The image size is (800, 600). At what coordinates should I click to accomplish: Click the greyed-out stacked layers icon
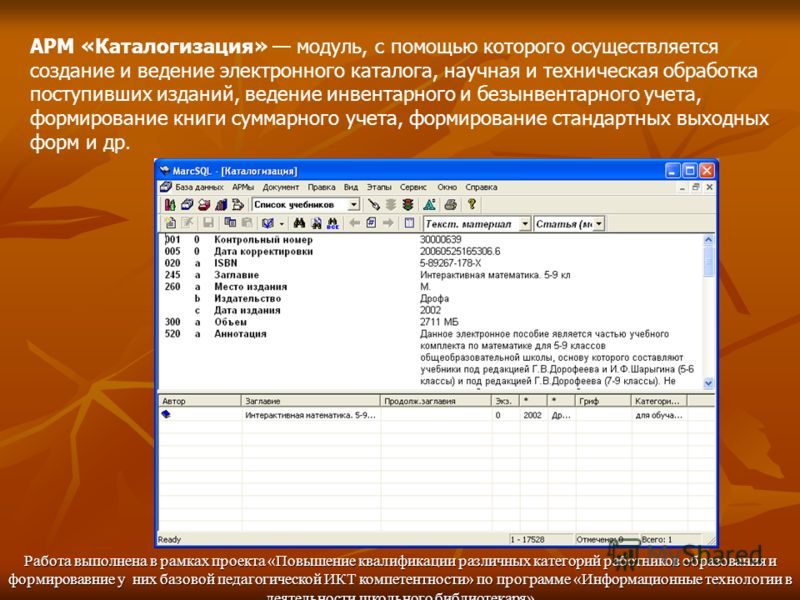coord(391,205)
